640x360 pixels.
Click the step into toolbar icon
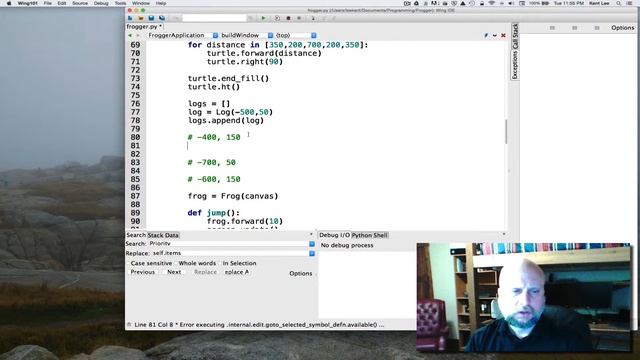coord(313,18)
